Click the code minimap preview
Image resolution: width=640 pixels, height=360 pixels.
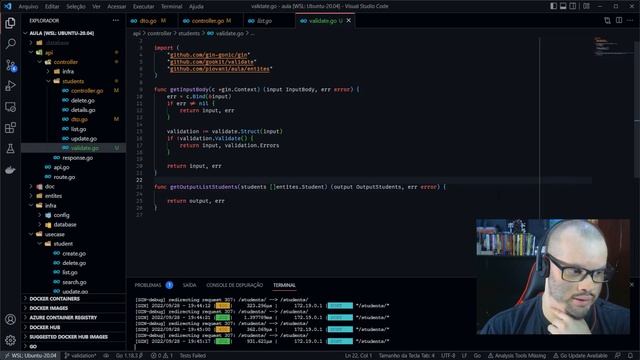tap(612, 46)
